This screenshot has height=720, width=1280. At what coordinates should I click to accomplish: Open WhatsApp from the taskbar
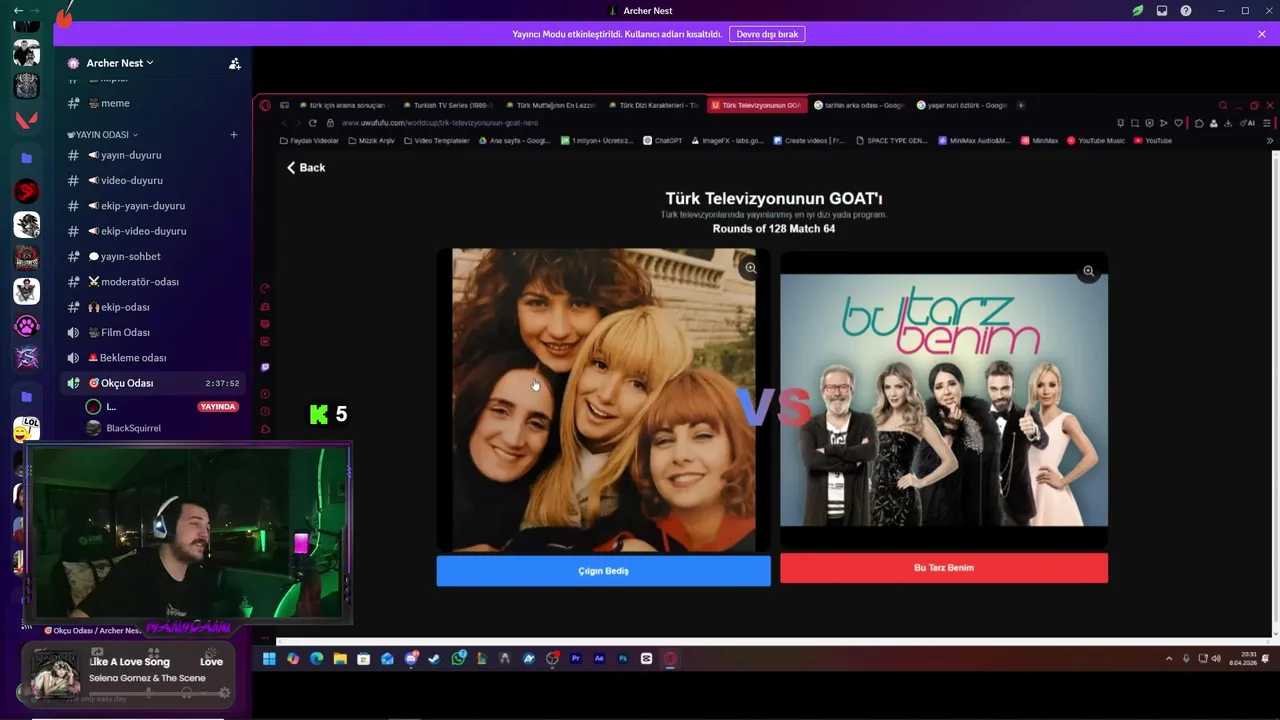pos(458,659)
